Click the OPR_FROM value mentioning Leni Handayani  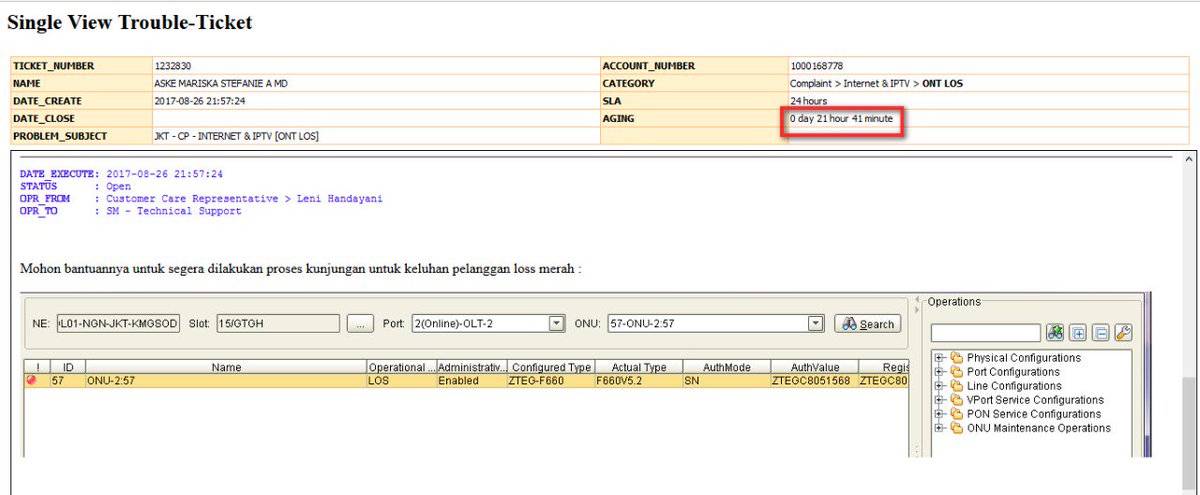pos(245,198)
